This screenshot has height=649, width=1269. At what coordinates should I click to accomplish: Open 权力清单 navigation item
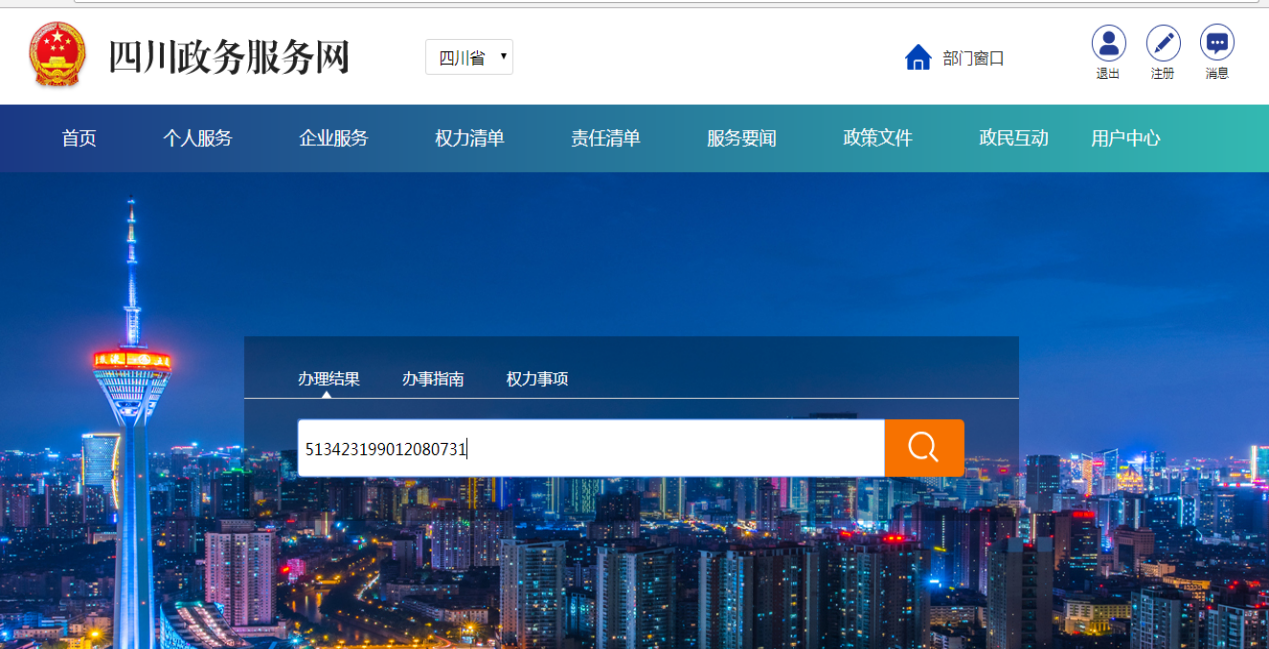[x=470, y=138]
